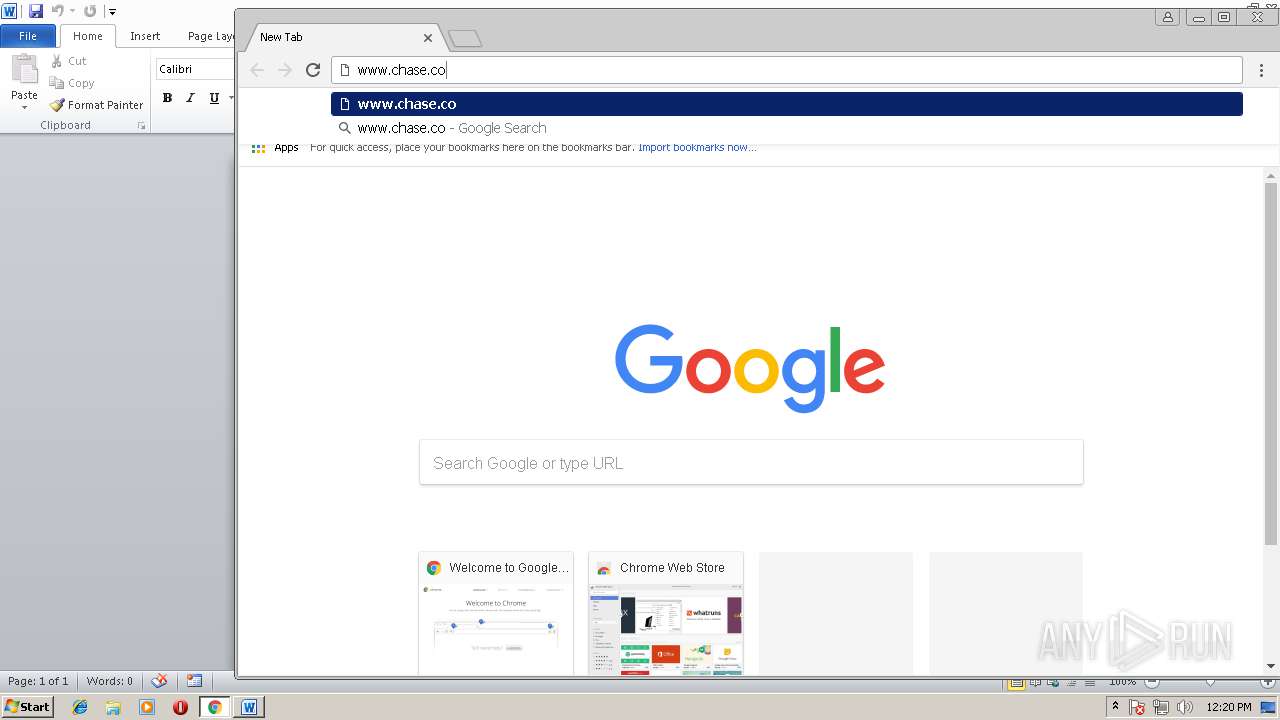
Task: Click Copy in the Clipboard group
Action: click(72, 83)
